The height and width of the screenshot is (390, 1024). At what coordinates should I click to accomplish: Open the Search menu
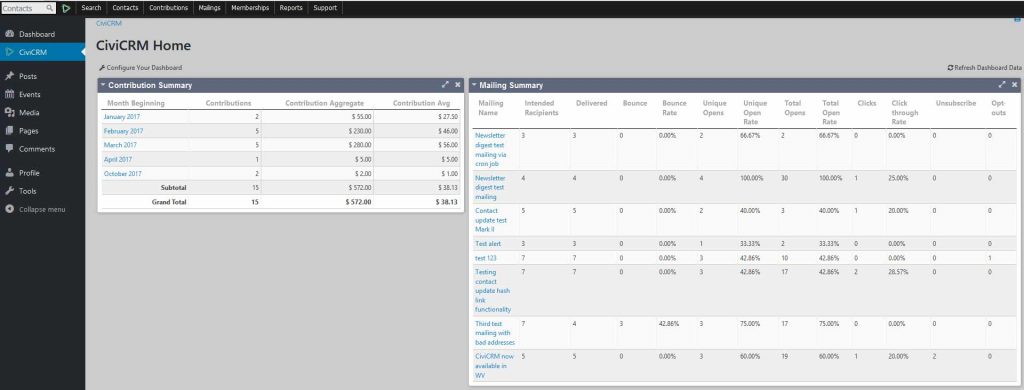[x=91, y=8]
